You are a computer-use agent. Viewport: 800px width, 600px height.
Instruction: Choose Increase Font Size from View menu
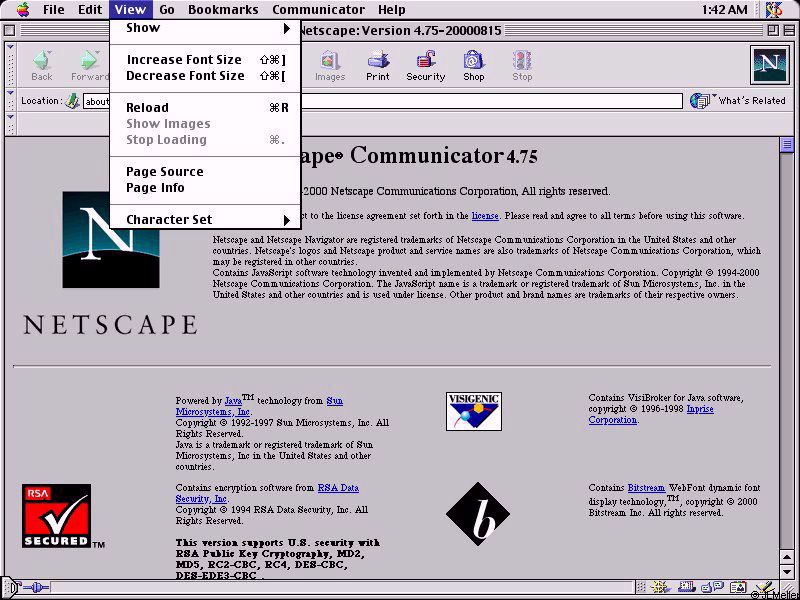coord(206,60)
